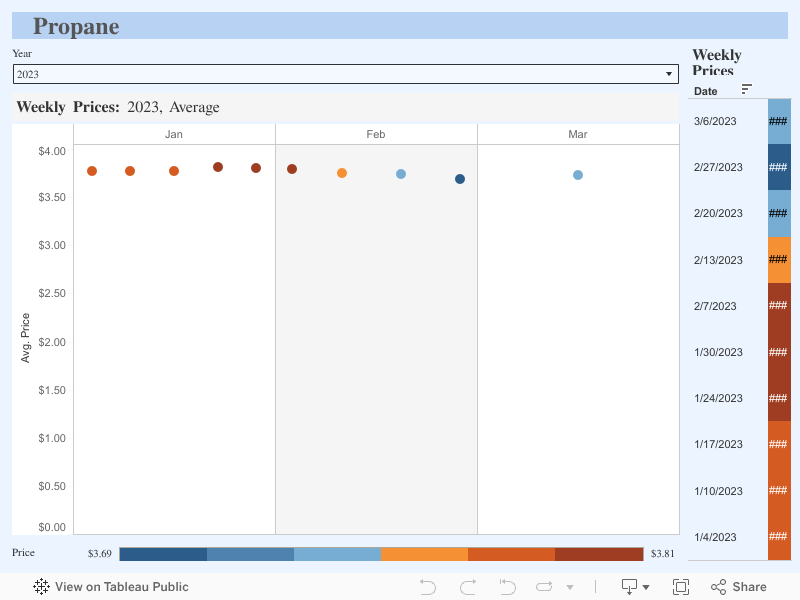Viewport: 800px width, 600px height.
Task: Select the darkest blue legend swatch
Action: click(163, 554)
